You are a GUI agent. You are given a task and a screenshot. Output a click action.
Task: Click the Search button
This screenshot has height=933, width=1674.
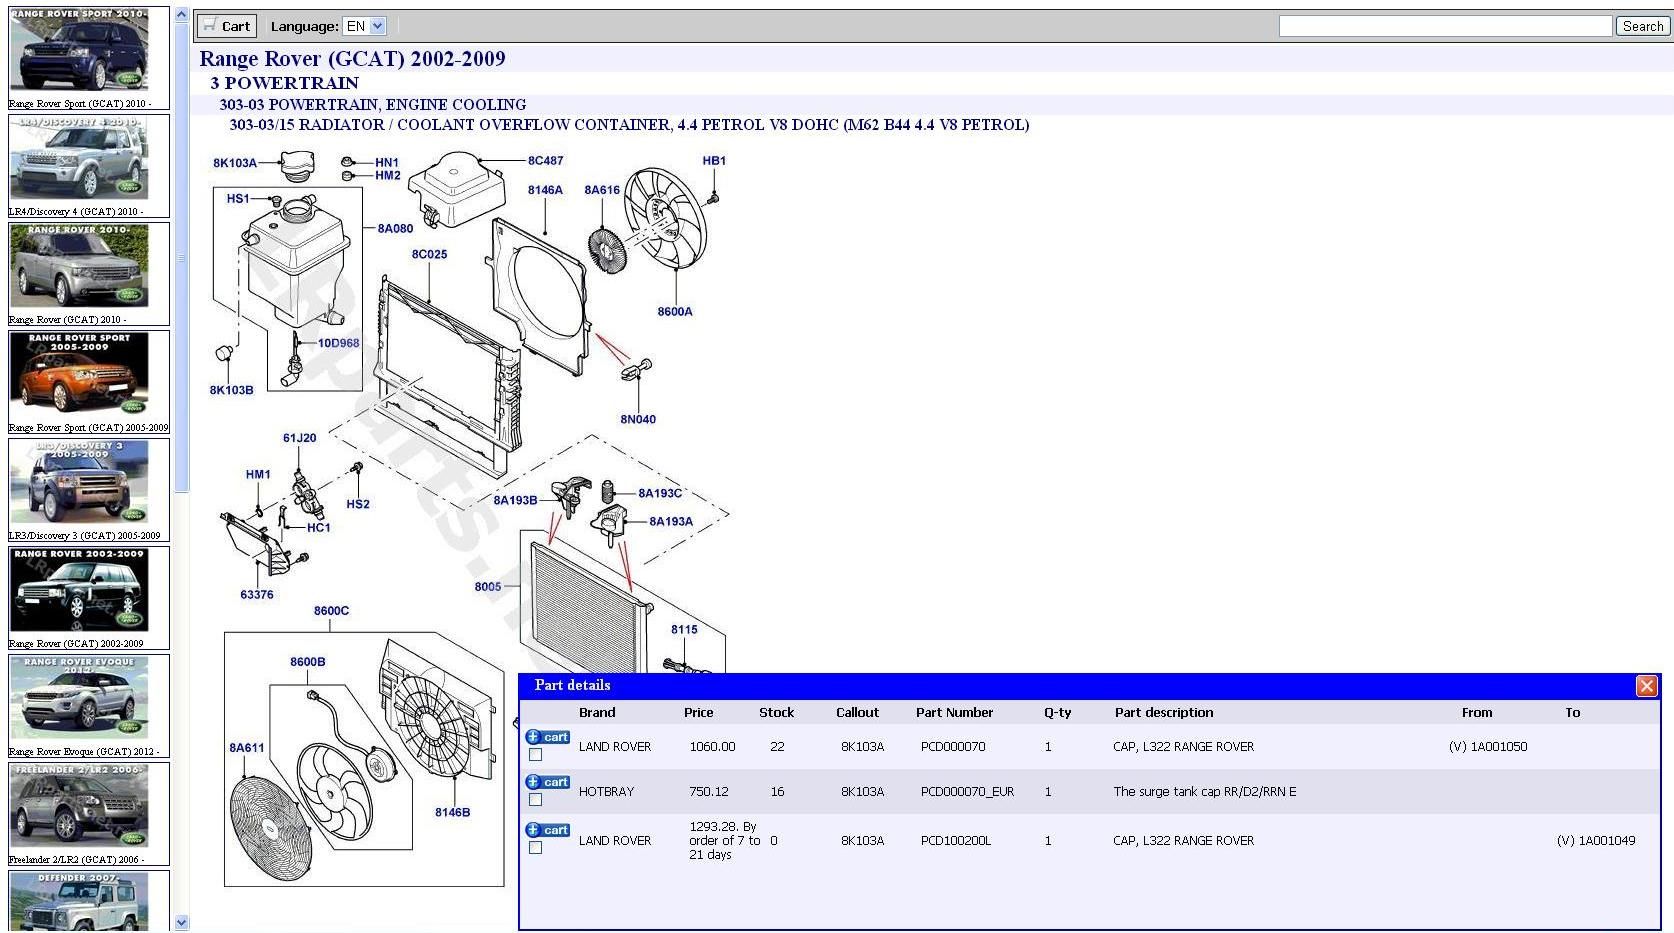tap(1642, 26)
